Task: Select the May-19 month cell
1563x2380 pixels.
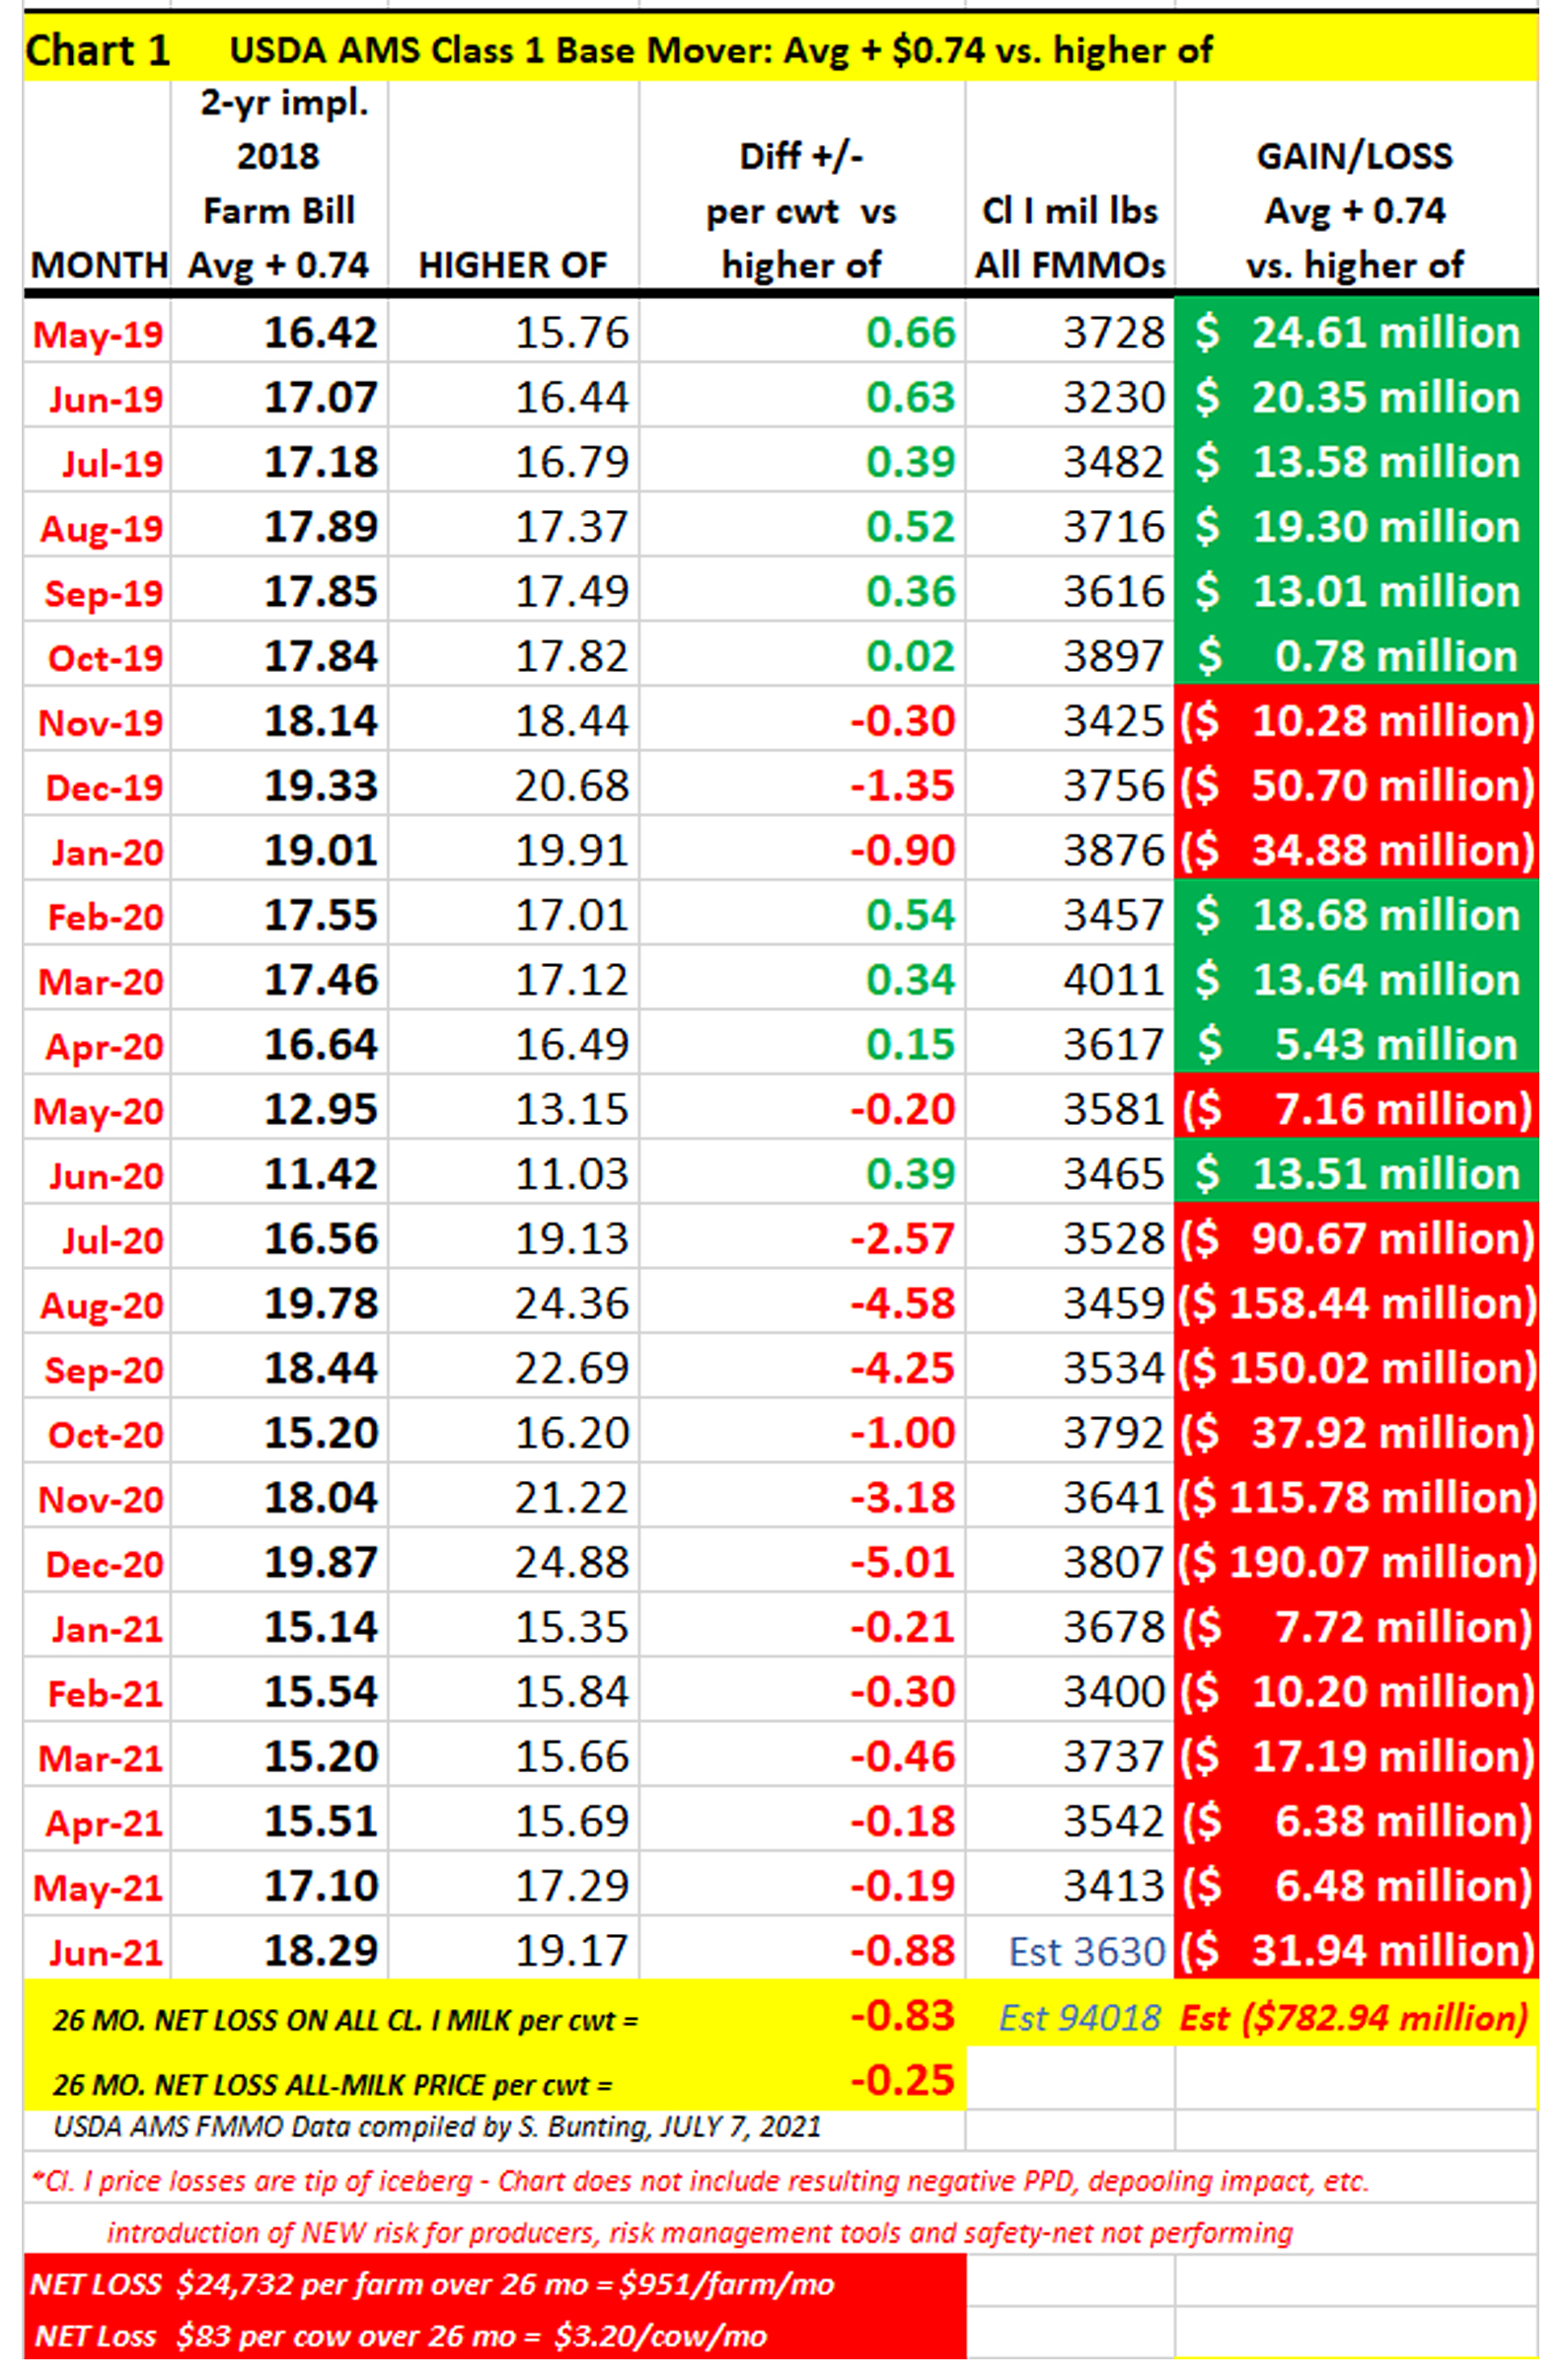Action: (x=98, y=334)
